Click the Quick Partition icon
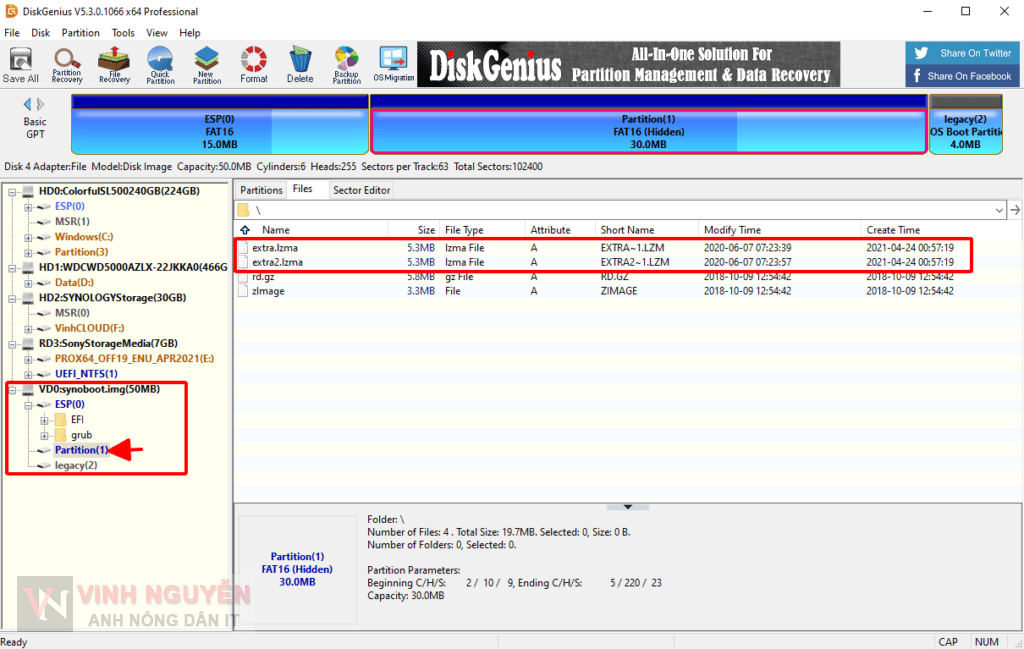 [160, 64]
